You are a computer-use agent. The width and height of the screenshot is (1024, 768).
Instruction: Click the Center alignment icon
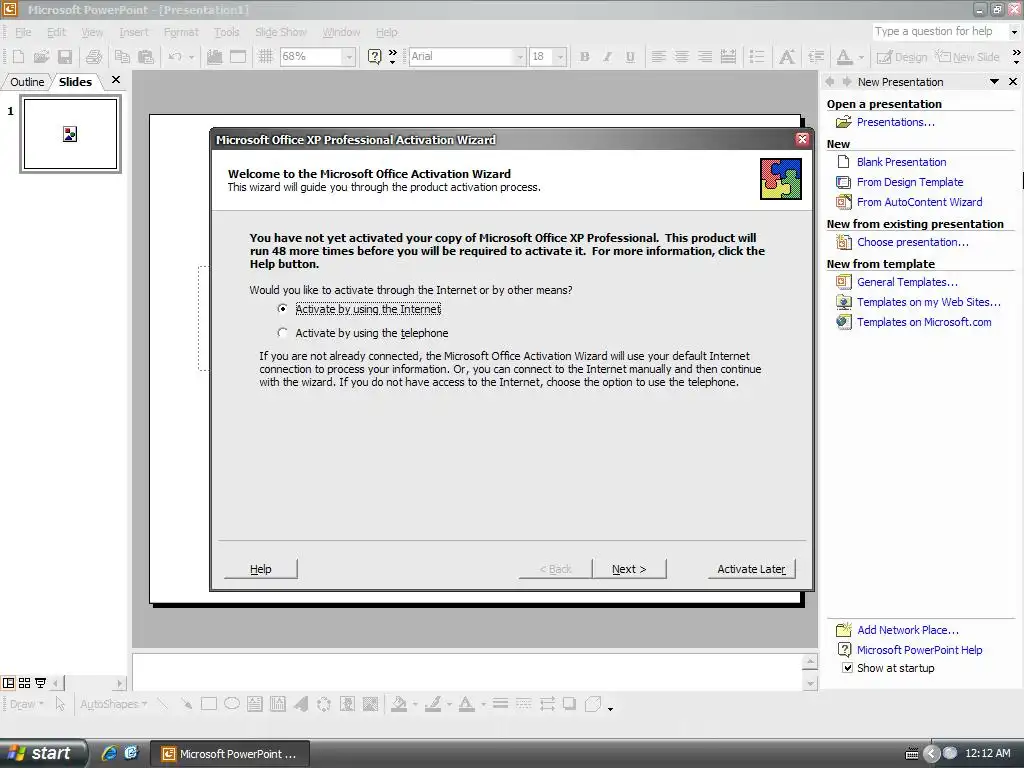681,57
